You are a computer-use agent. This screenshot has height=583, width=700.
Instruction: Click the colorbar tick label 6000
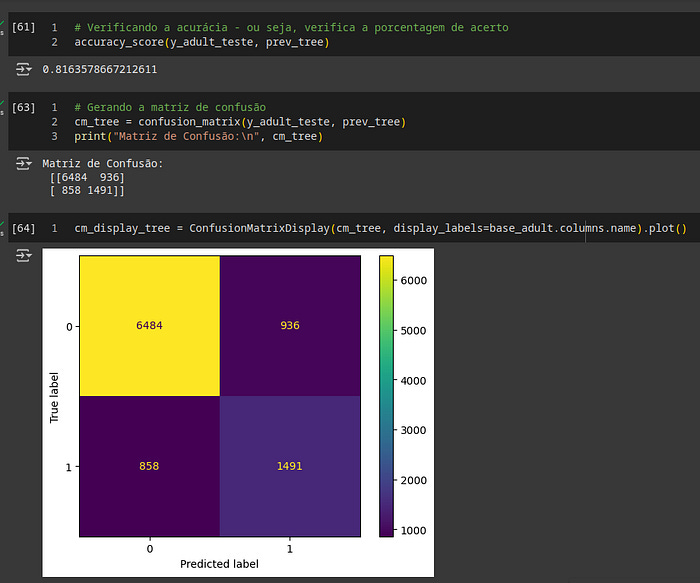413,280
